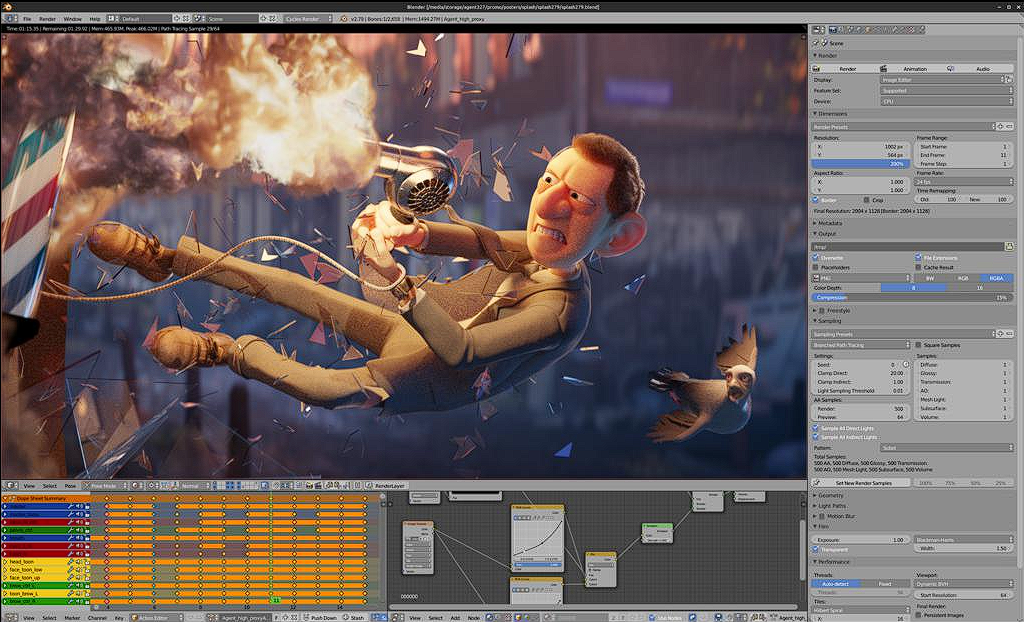Enable the Square Samples checkbox
Screen dimensions: 1024x622
(920, 345)
